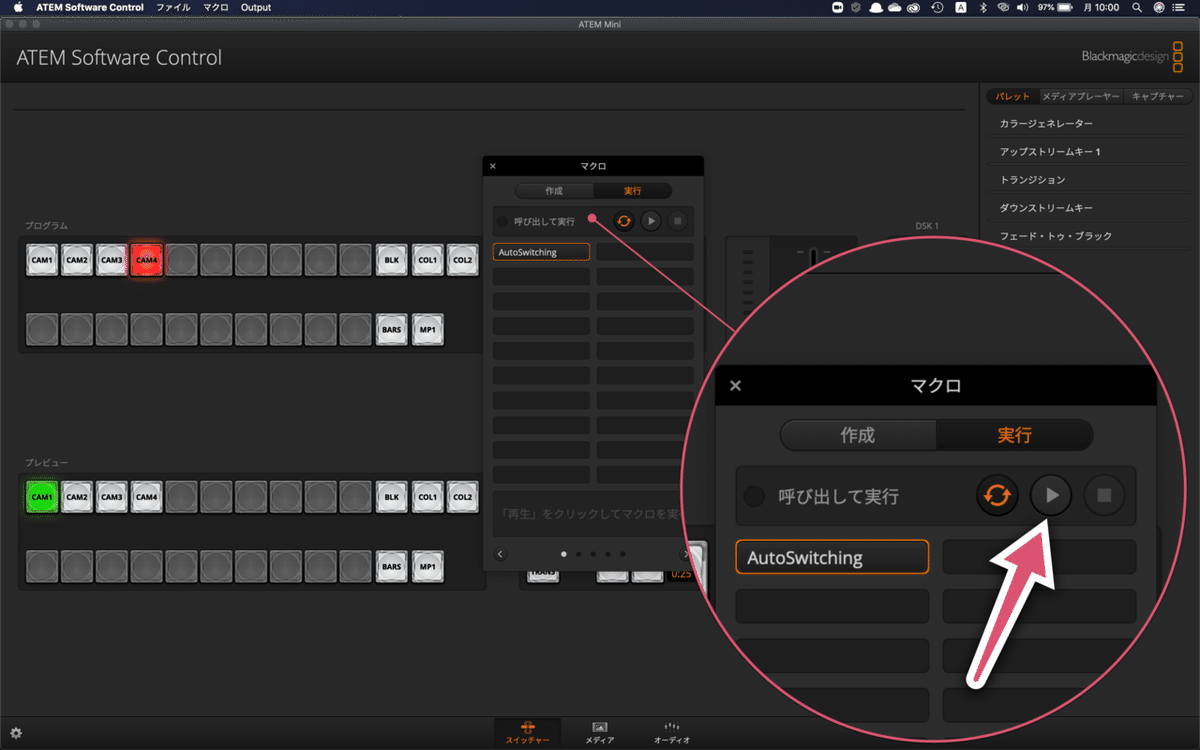The height and width of the screenshot is (750, 1200).
Task: Click the プレビュー section label
Action: pyautogui.click(x=47, y=463)
